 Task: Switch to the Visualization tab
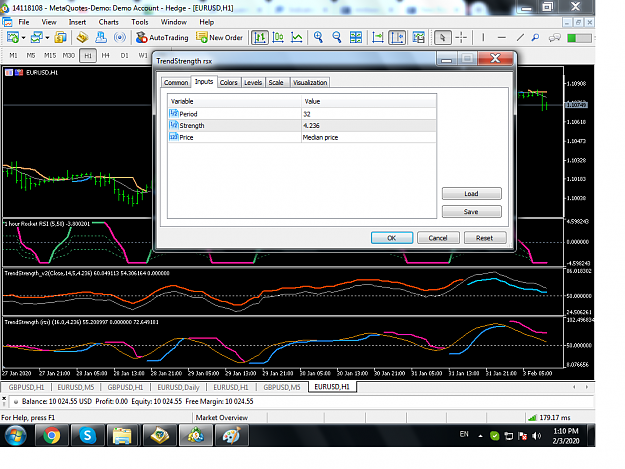[x=310, y=82]
